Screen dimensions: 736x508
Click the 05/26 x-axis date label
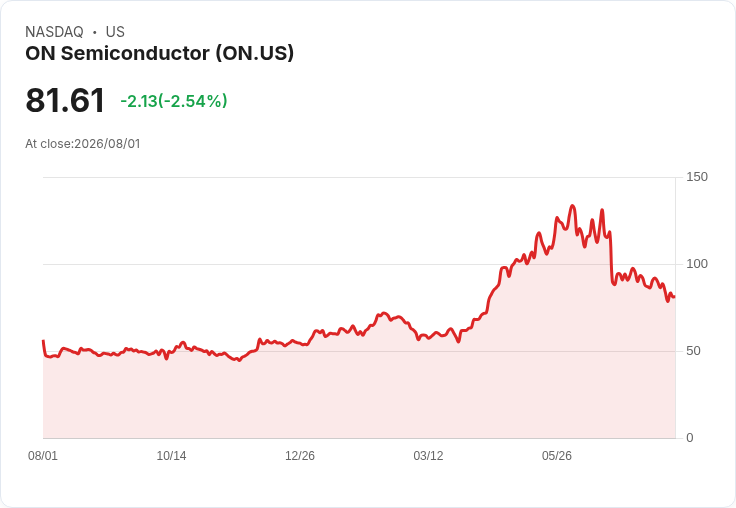pyautogui.click(x=557, y=456)
